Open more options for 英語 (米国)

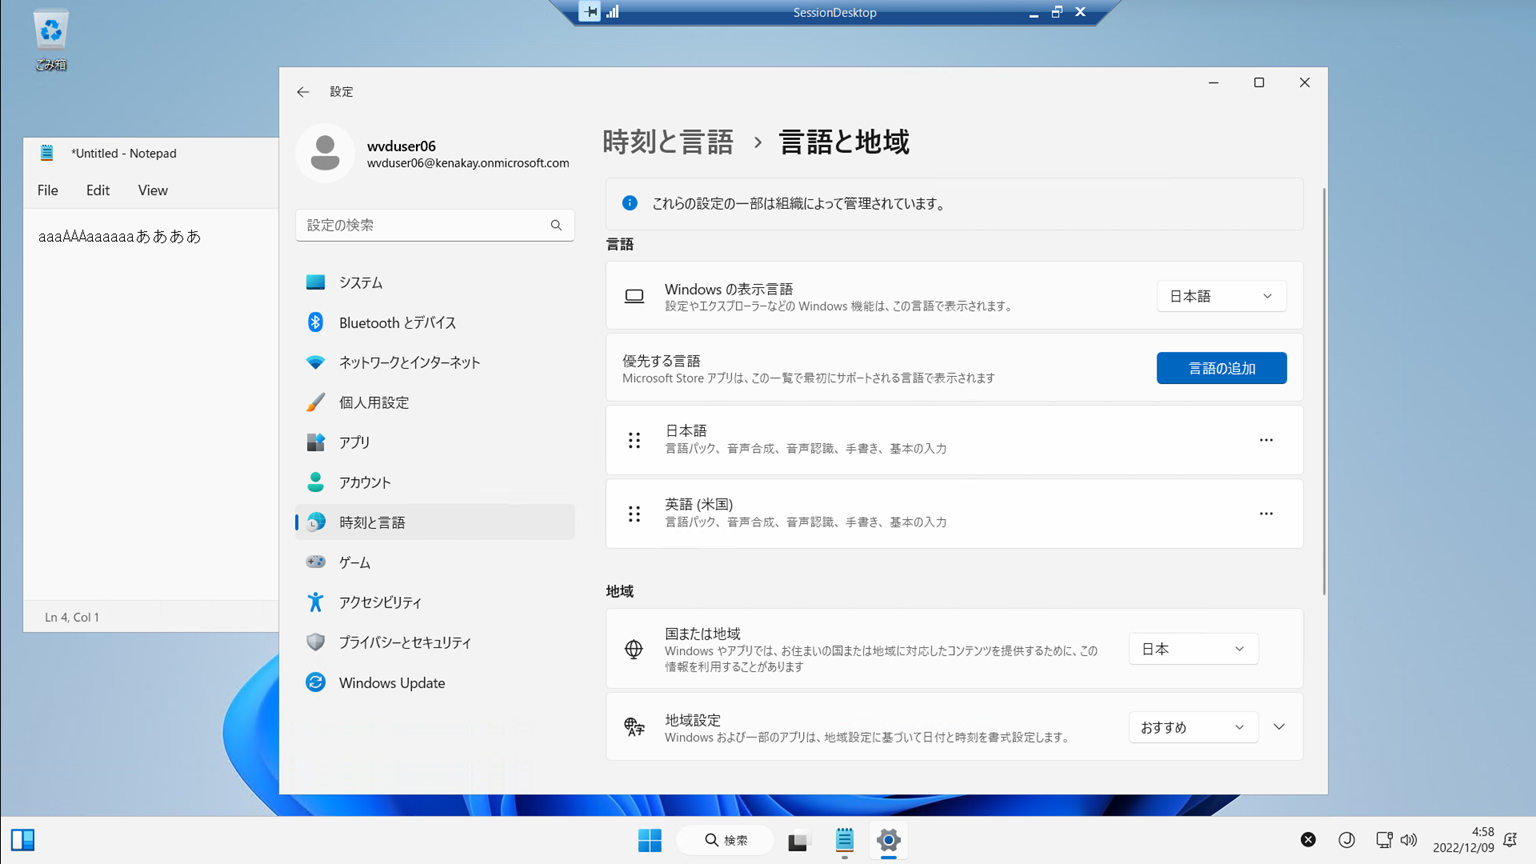[1266, 514]
